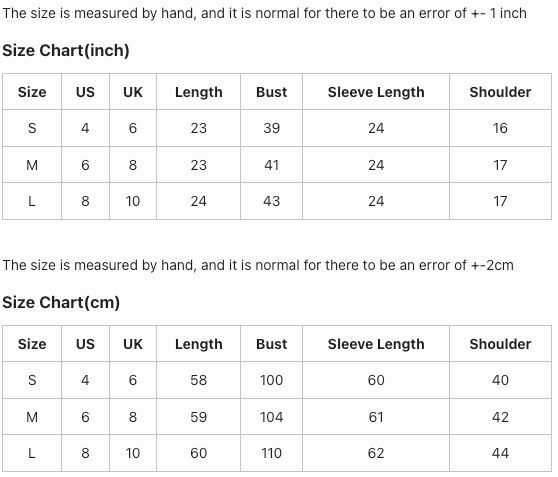Click the Size Chart(cm) heading
The image size is (558, 477).
click(61, 303)
